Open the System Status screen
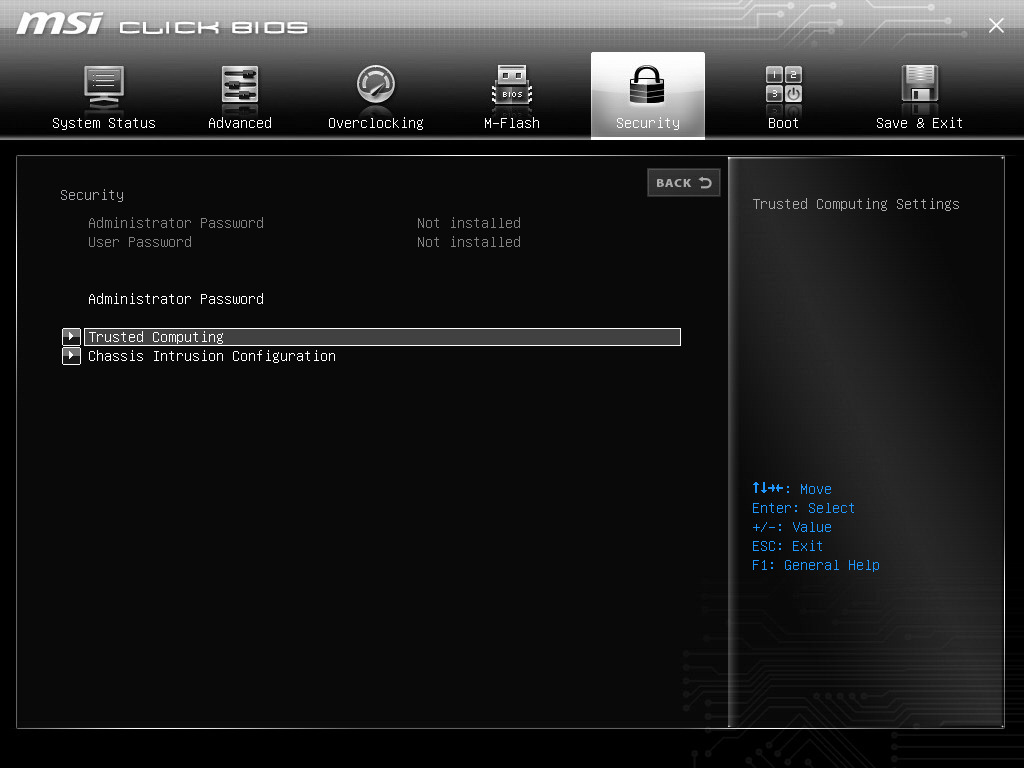1024x768 pixels. [x=104, y=95]
